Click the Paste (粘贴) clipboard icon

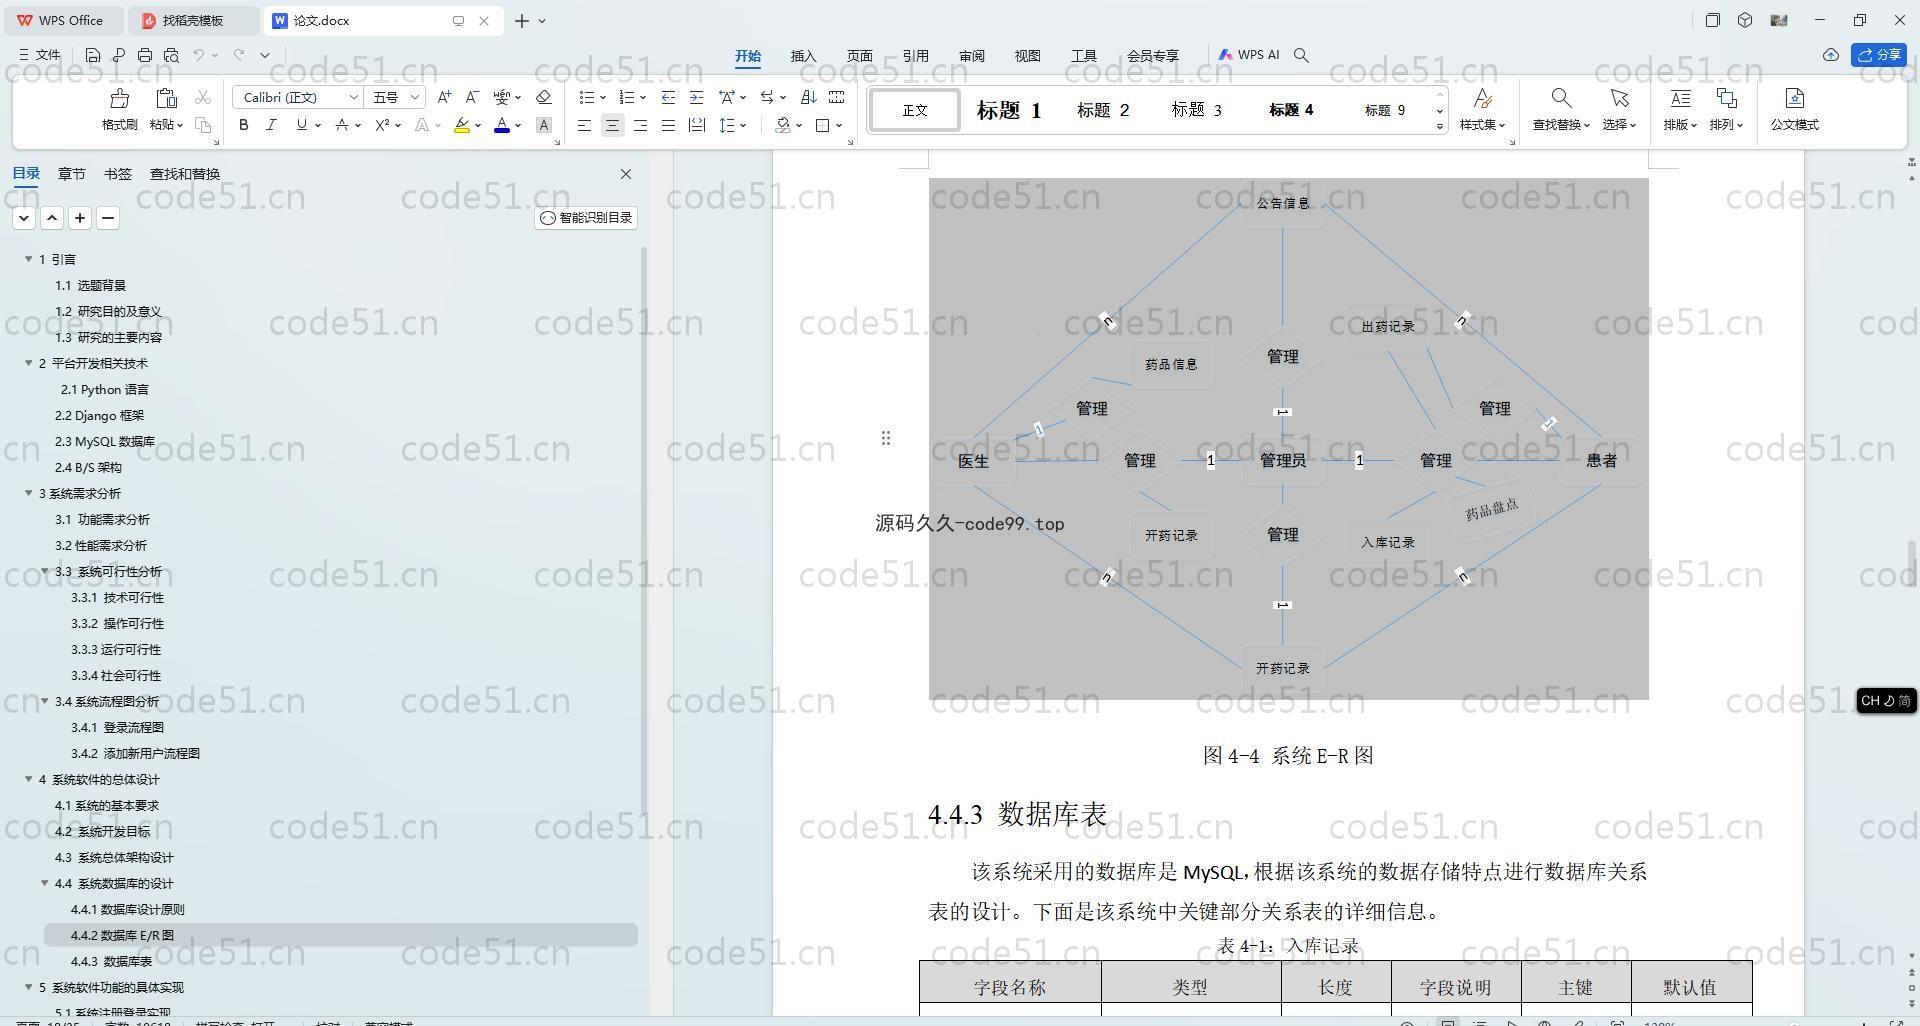coord(166,98)
